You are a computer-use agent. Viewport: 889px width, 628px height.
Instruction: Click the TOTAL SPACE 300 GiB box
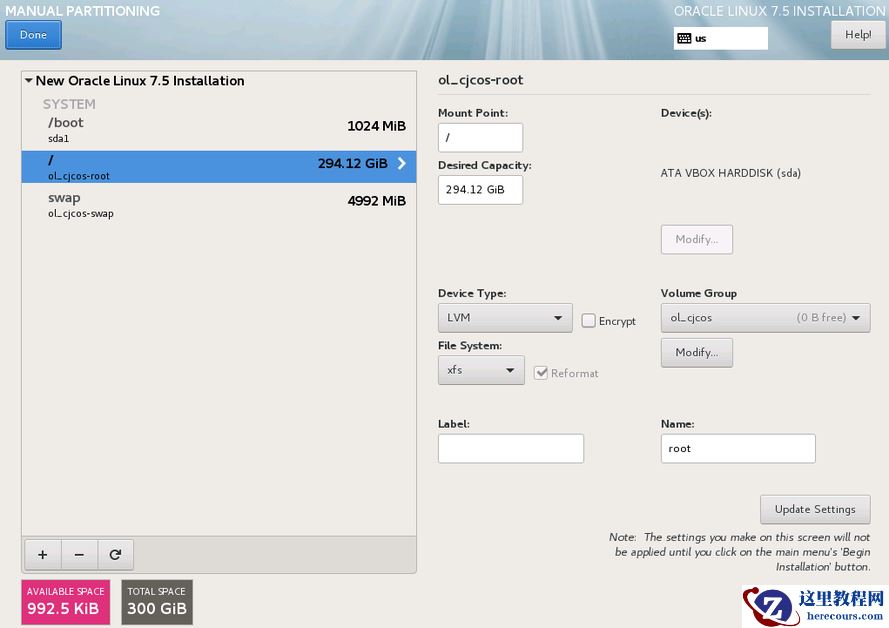(x=157, y=602)
